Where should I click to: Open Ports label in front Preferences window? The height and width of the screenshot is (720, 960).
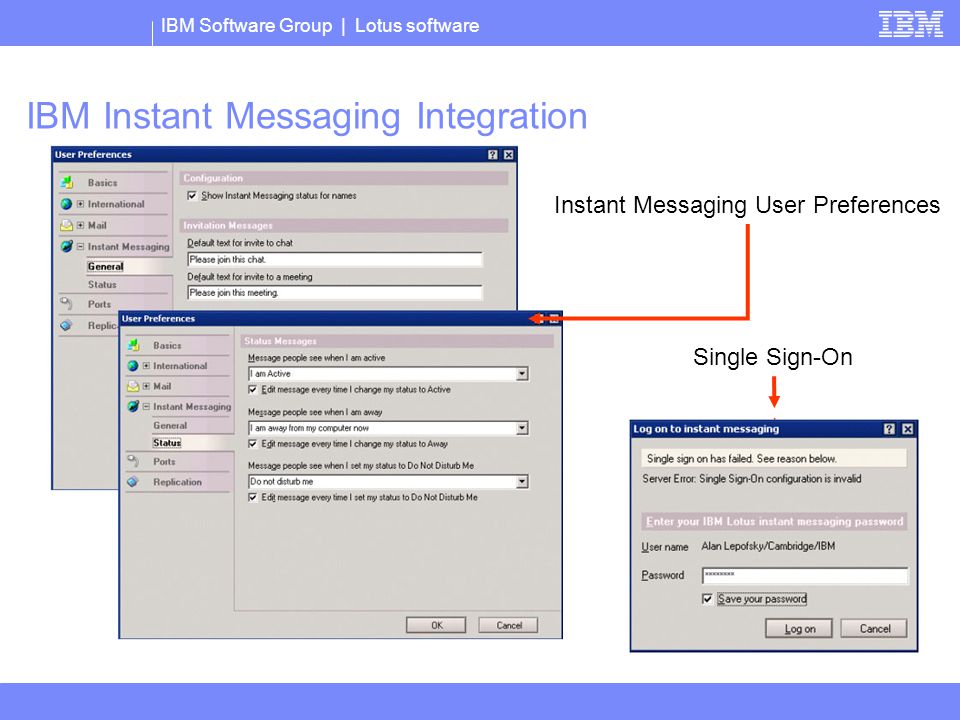pos(164,462)
